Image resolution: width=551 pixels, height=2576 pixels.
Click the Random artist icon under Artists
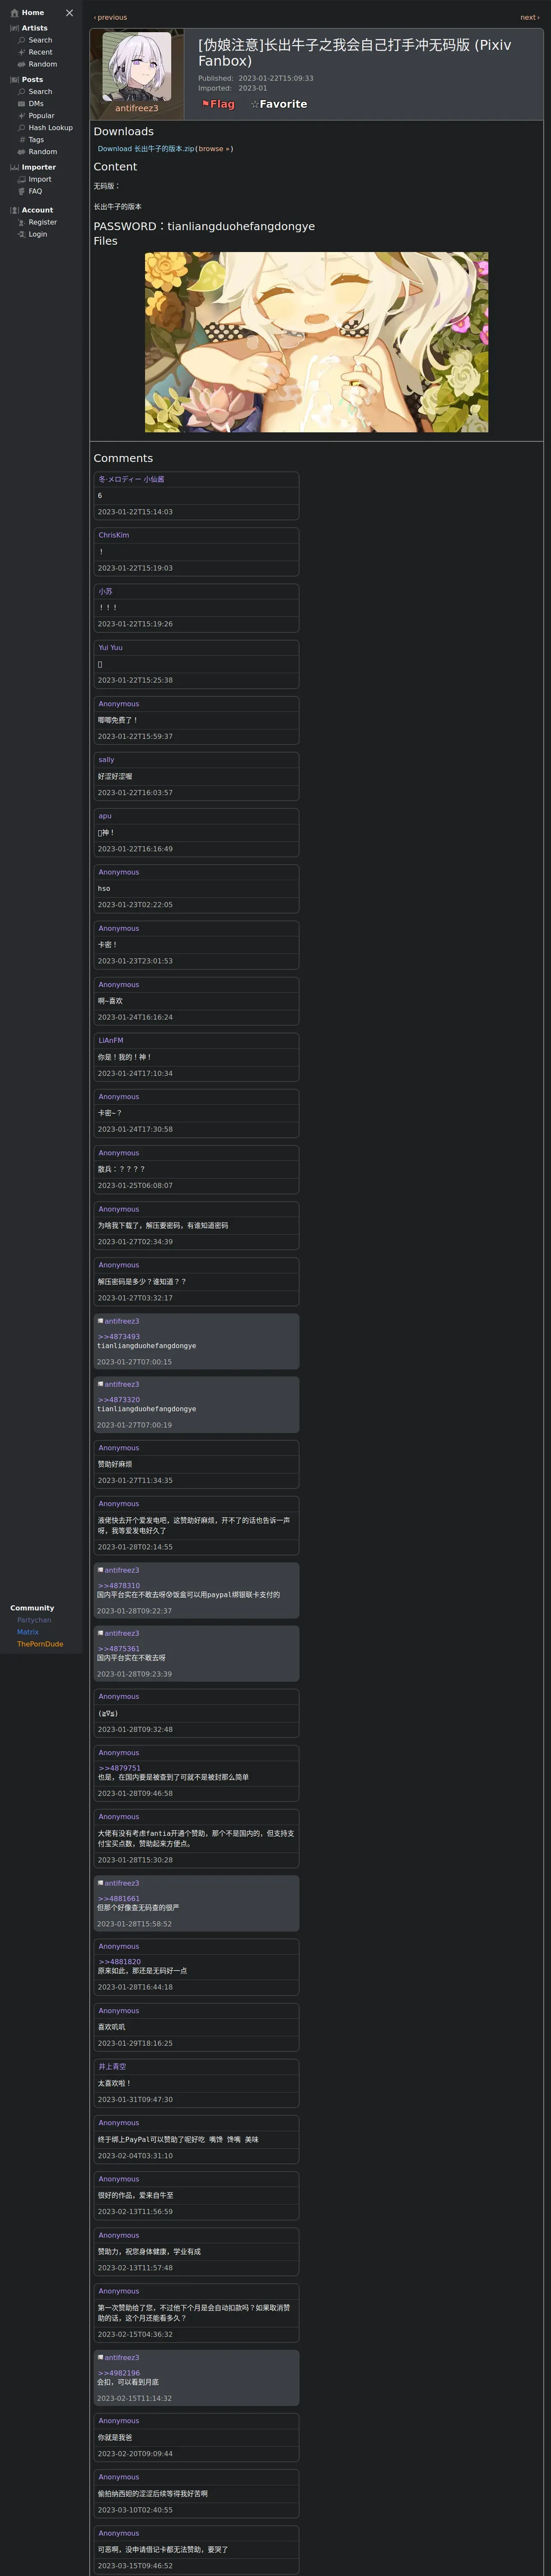22,64
